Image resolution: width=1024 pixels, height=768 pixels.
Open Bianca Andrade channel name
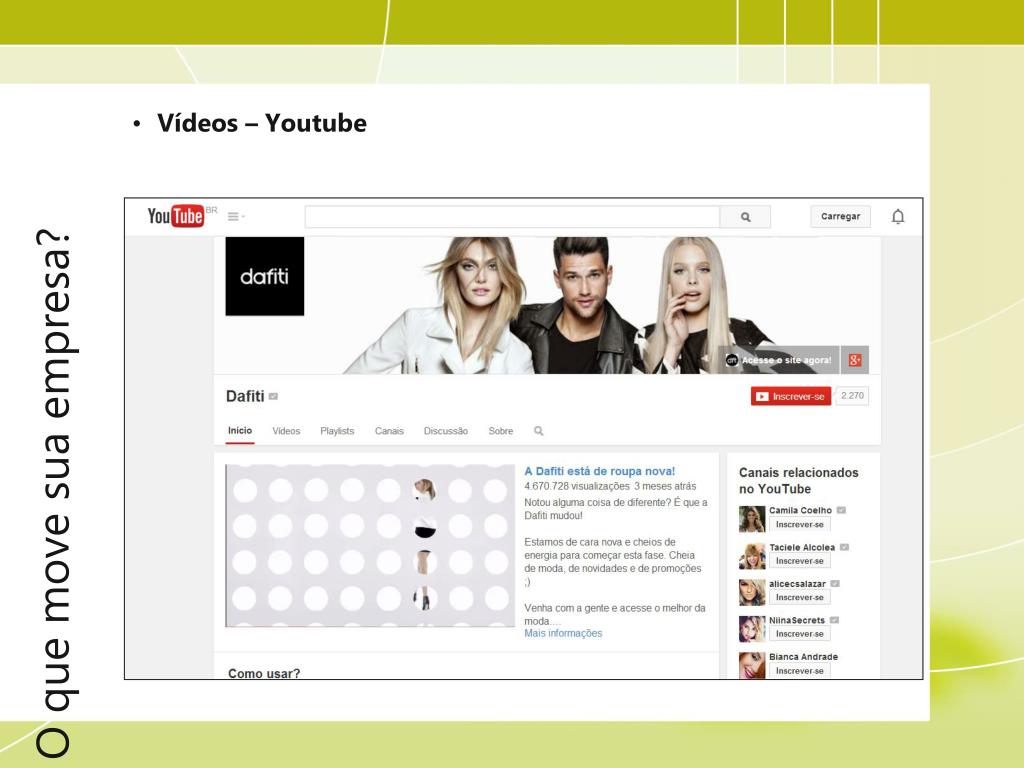(803, 657)
